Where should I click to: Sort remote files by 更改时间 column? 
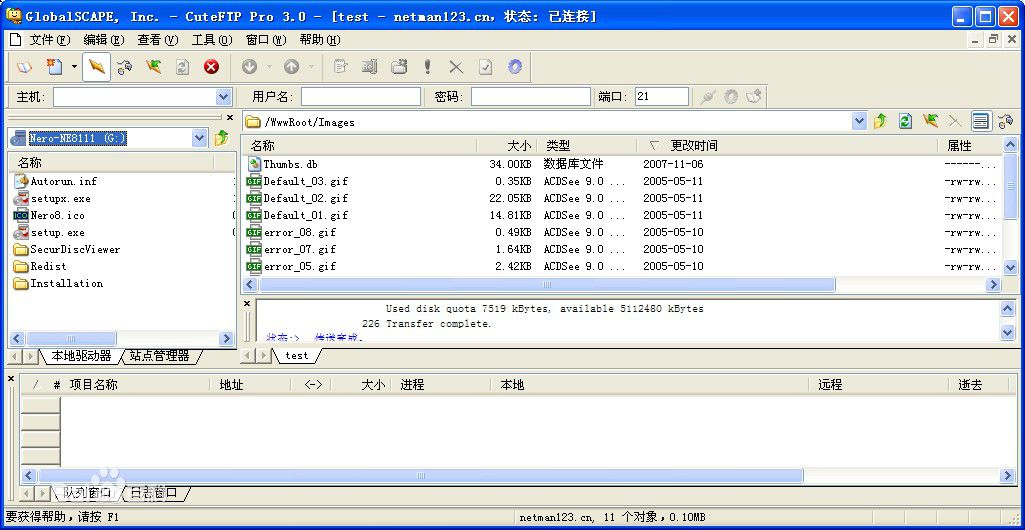click(x=693, y=145)
